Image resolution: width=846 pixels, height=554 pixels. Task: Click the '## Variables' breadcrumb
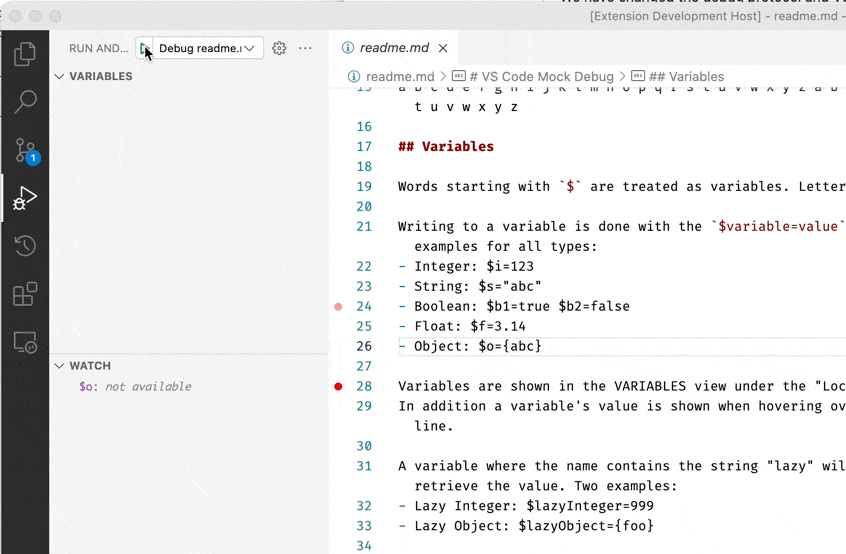(x=686, y=77)
